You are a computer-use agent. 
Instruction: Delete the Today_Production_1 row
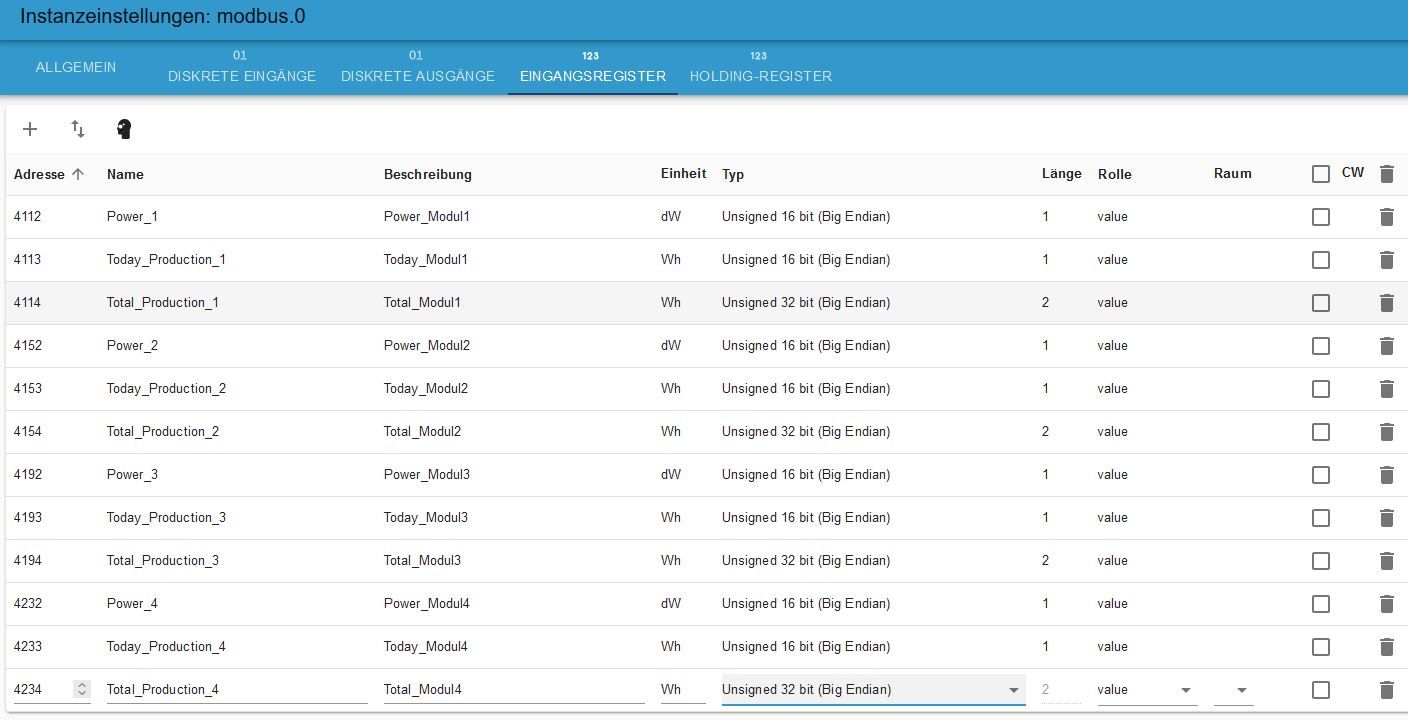click(1386, 260)
